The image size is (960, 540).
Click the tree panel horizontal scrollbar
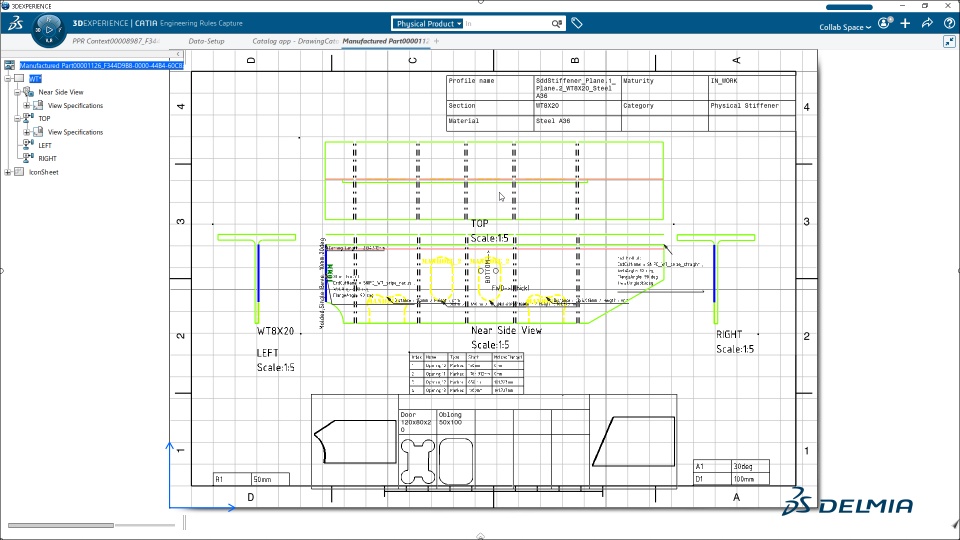61,525
